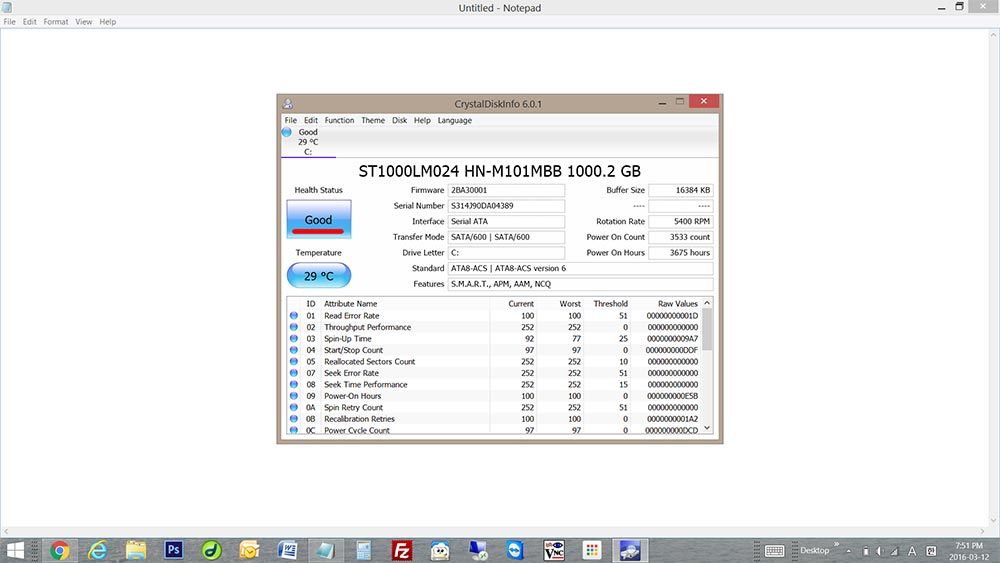Click the Power On Hours 3675 hours field
Viewport: 1000px width, 563px height.
(x=680, y=252)
